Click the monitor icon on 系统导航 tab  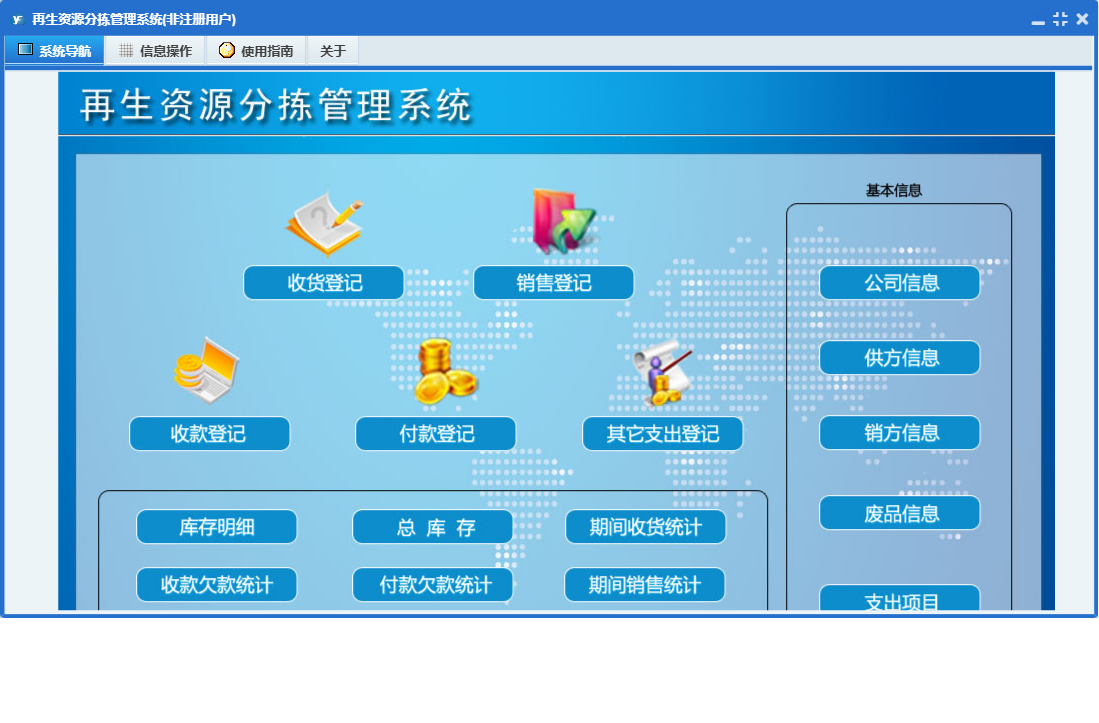tap(25, 50)
